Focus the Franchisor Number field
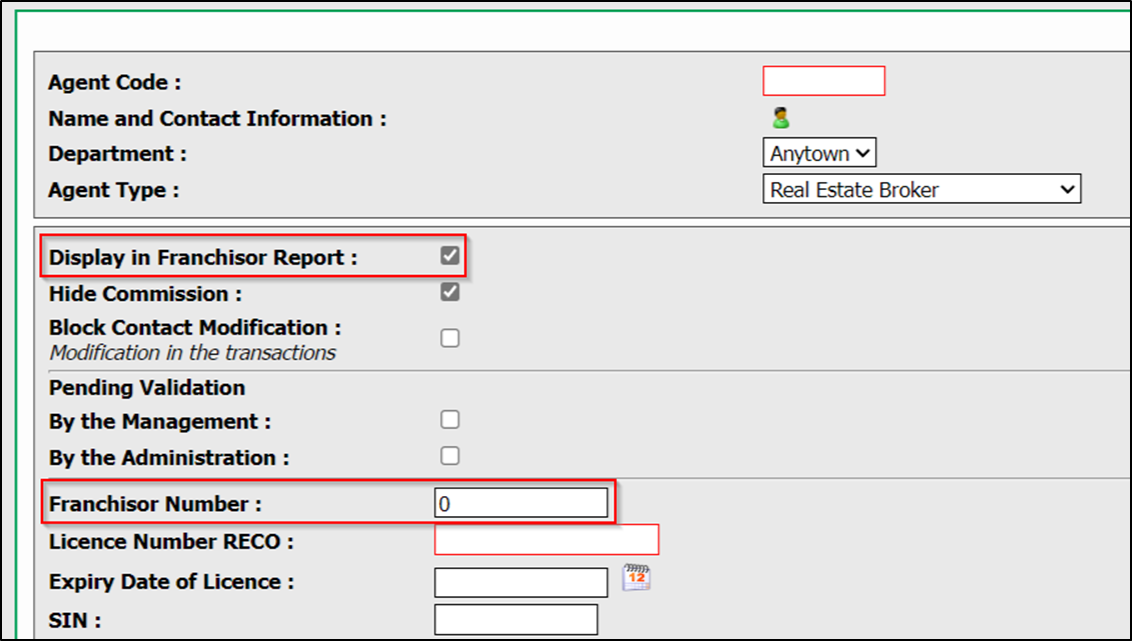The image size is (1132, 641). (521, 503)
